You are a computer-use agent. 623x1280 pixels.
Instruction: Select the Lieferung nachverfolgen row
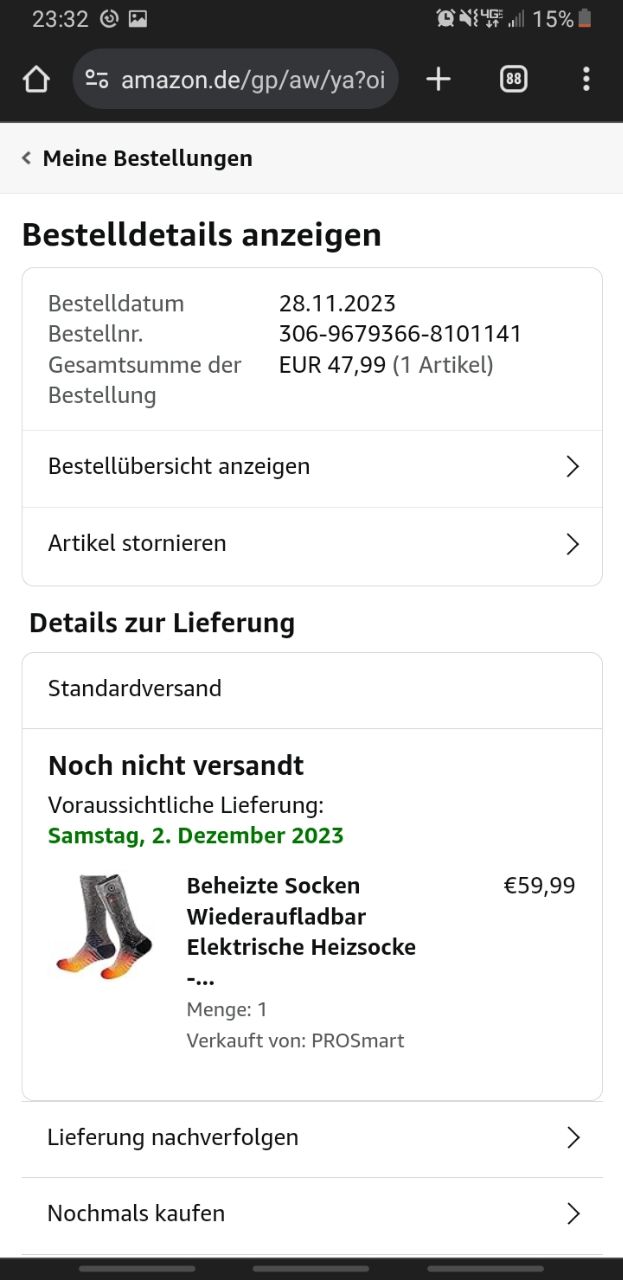[173, 1138]
